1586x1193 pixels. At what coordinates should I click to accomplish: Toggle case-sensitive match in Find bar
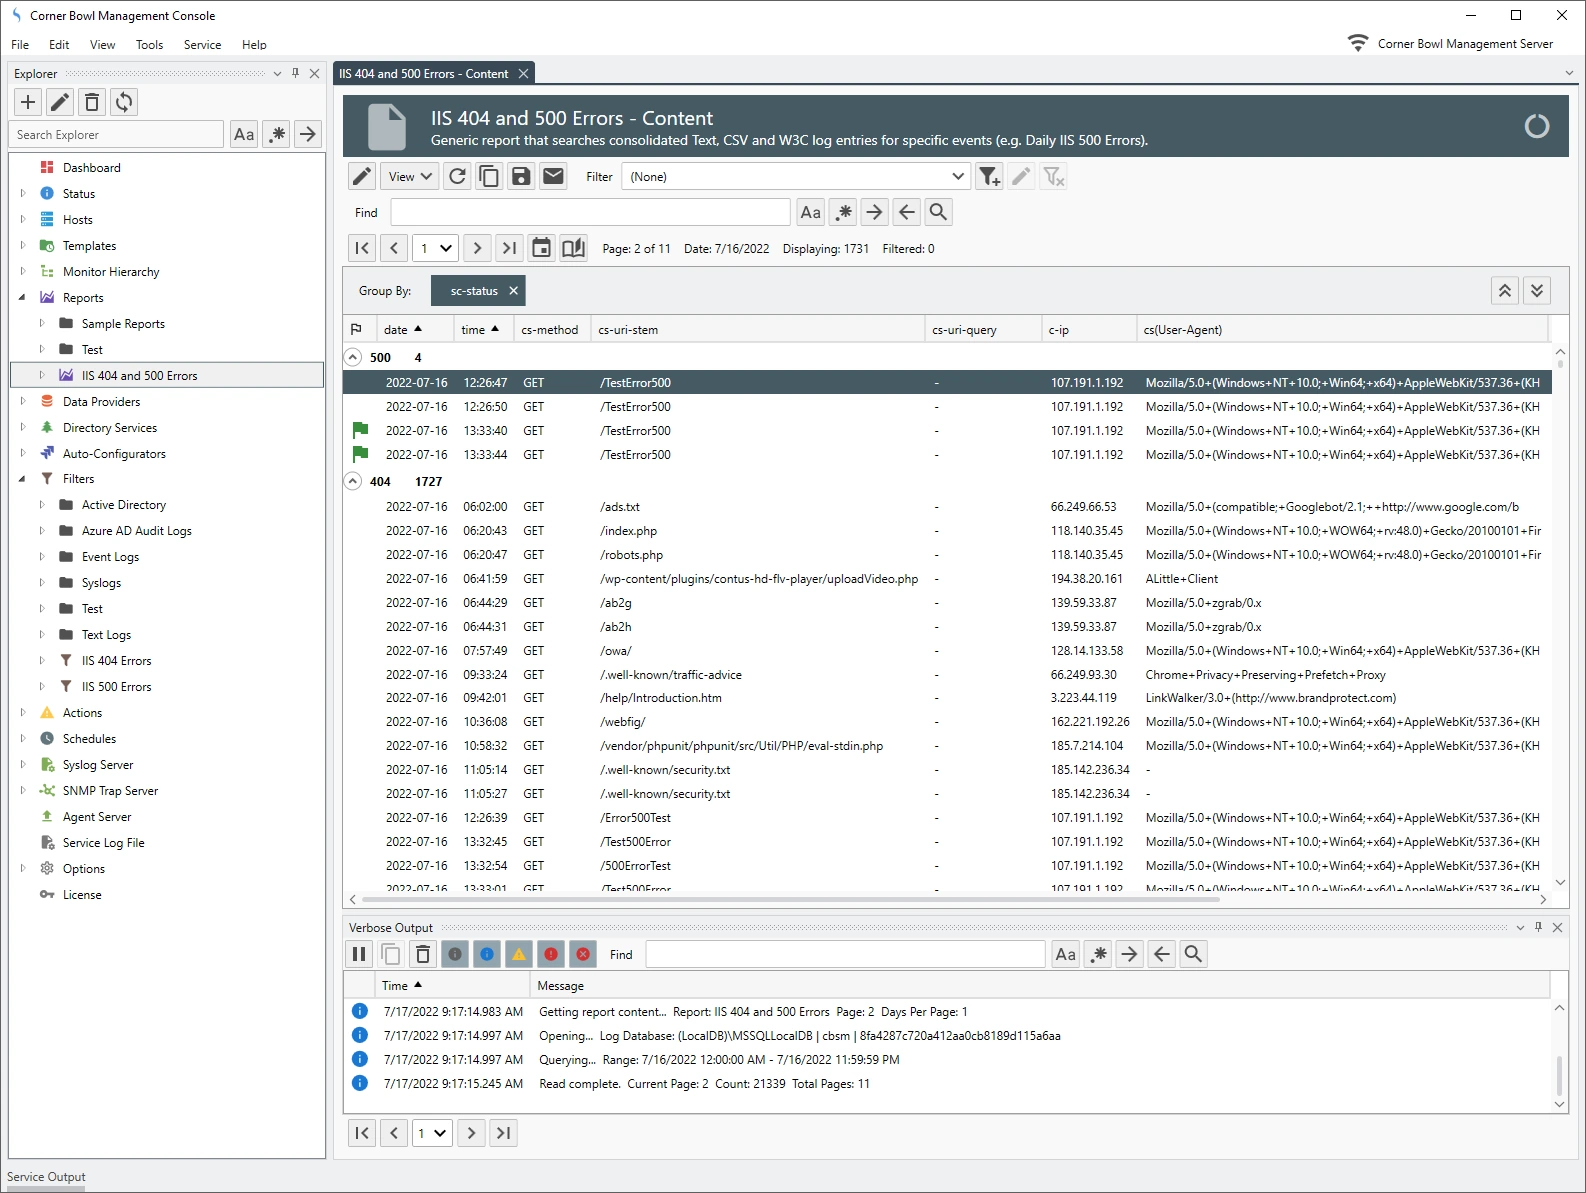[x=810, y=212]
